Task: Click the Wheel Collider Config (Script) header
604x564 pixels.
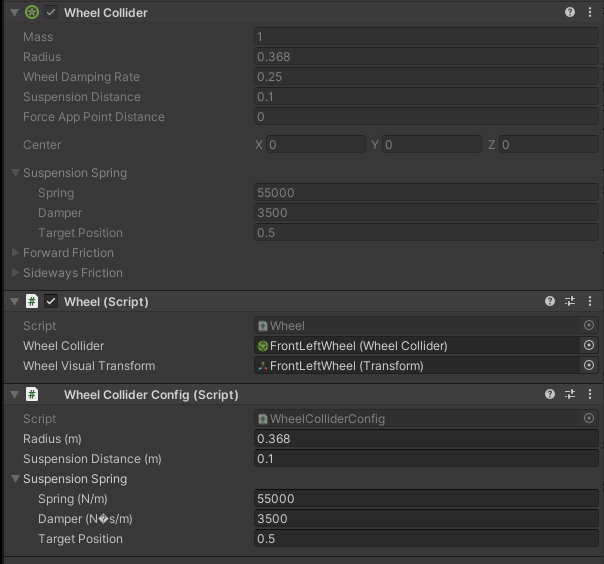Action: click(x=151, y=395)
